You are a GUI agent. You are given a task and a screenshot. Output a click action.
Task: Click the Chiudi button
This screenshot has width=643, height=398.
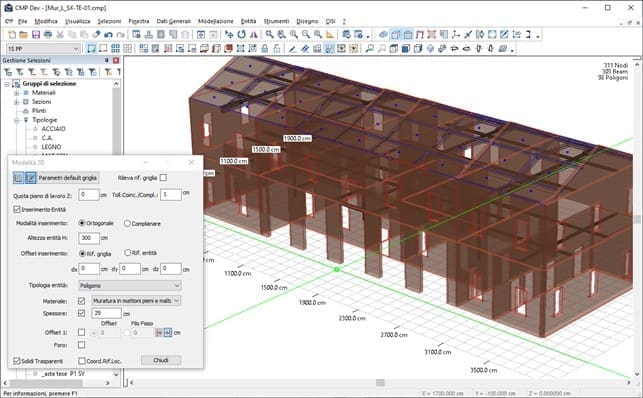[161, 360]
